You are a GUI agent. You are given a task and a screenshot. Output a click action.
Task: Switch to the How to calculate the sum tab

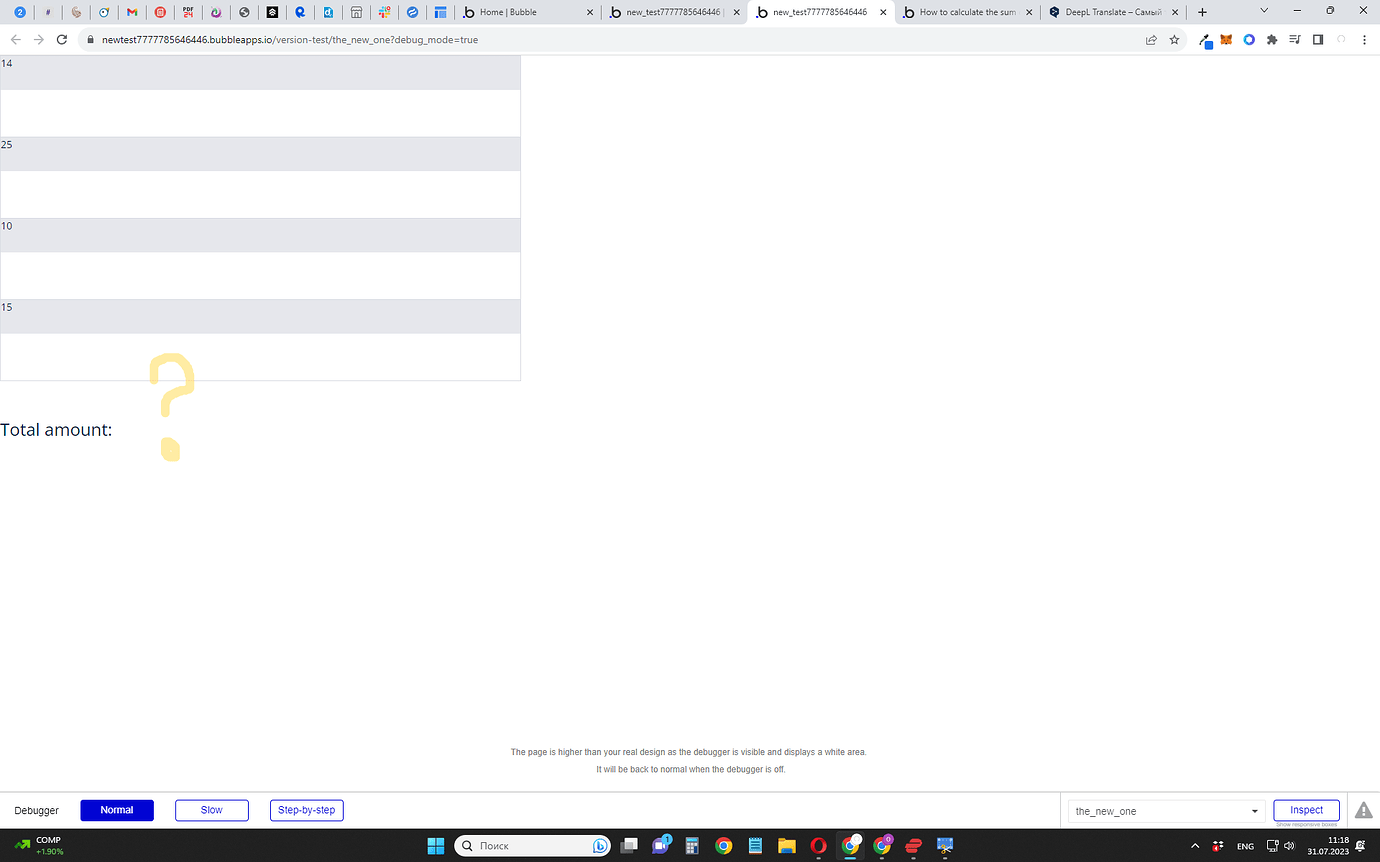[963, 12]
